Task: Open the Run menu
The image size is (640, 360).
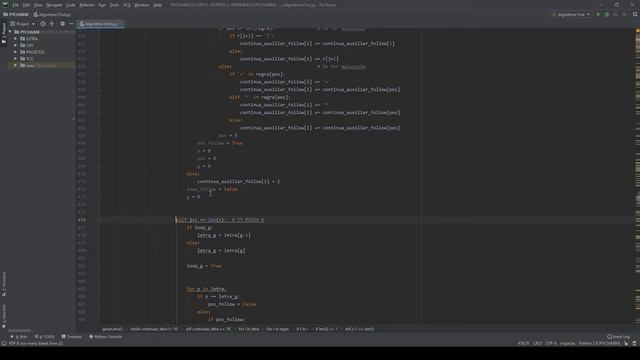Action: tap(102, 5)
